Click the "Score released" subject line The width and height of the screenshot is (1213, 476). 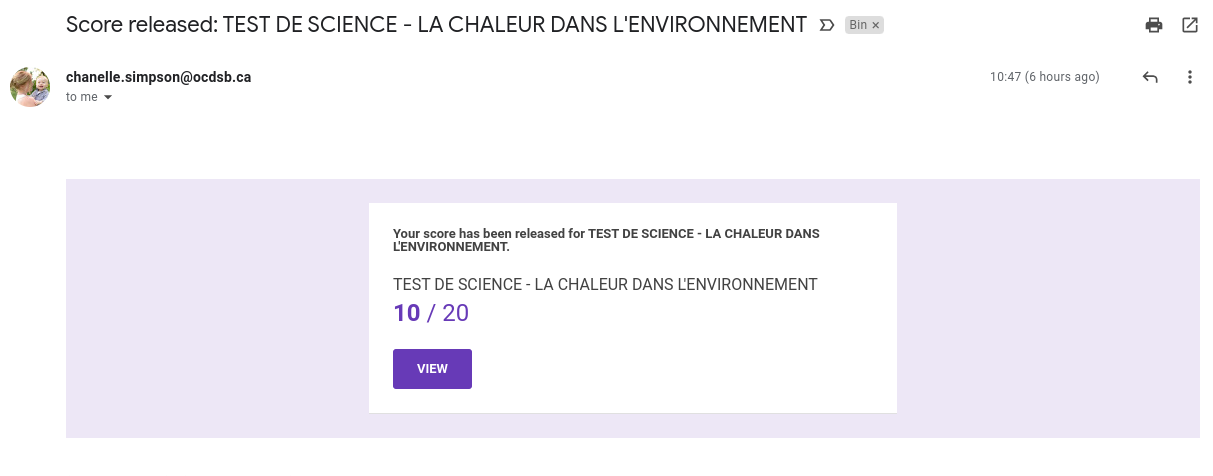point(436,25)
